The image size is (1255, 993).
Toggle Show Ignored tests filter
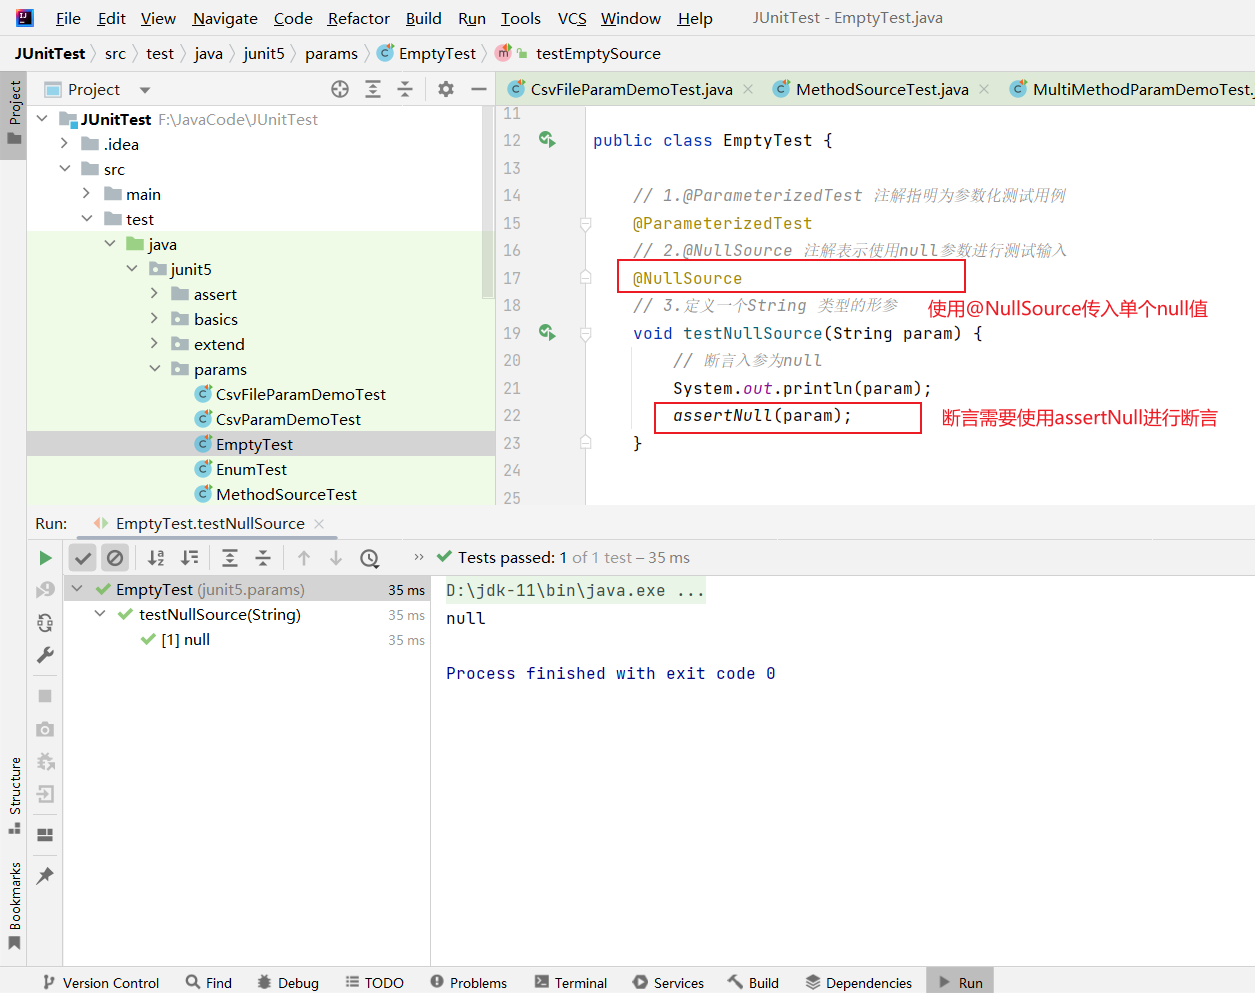click(x=115, y=558)
